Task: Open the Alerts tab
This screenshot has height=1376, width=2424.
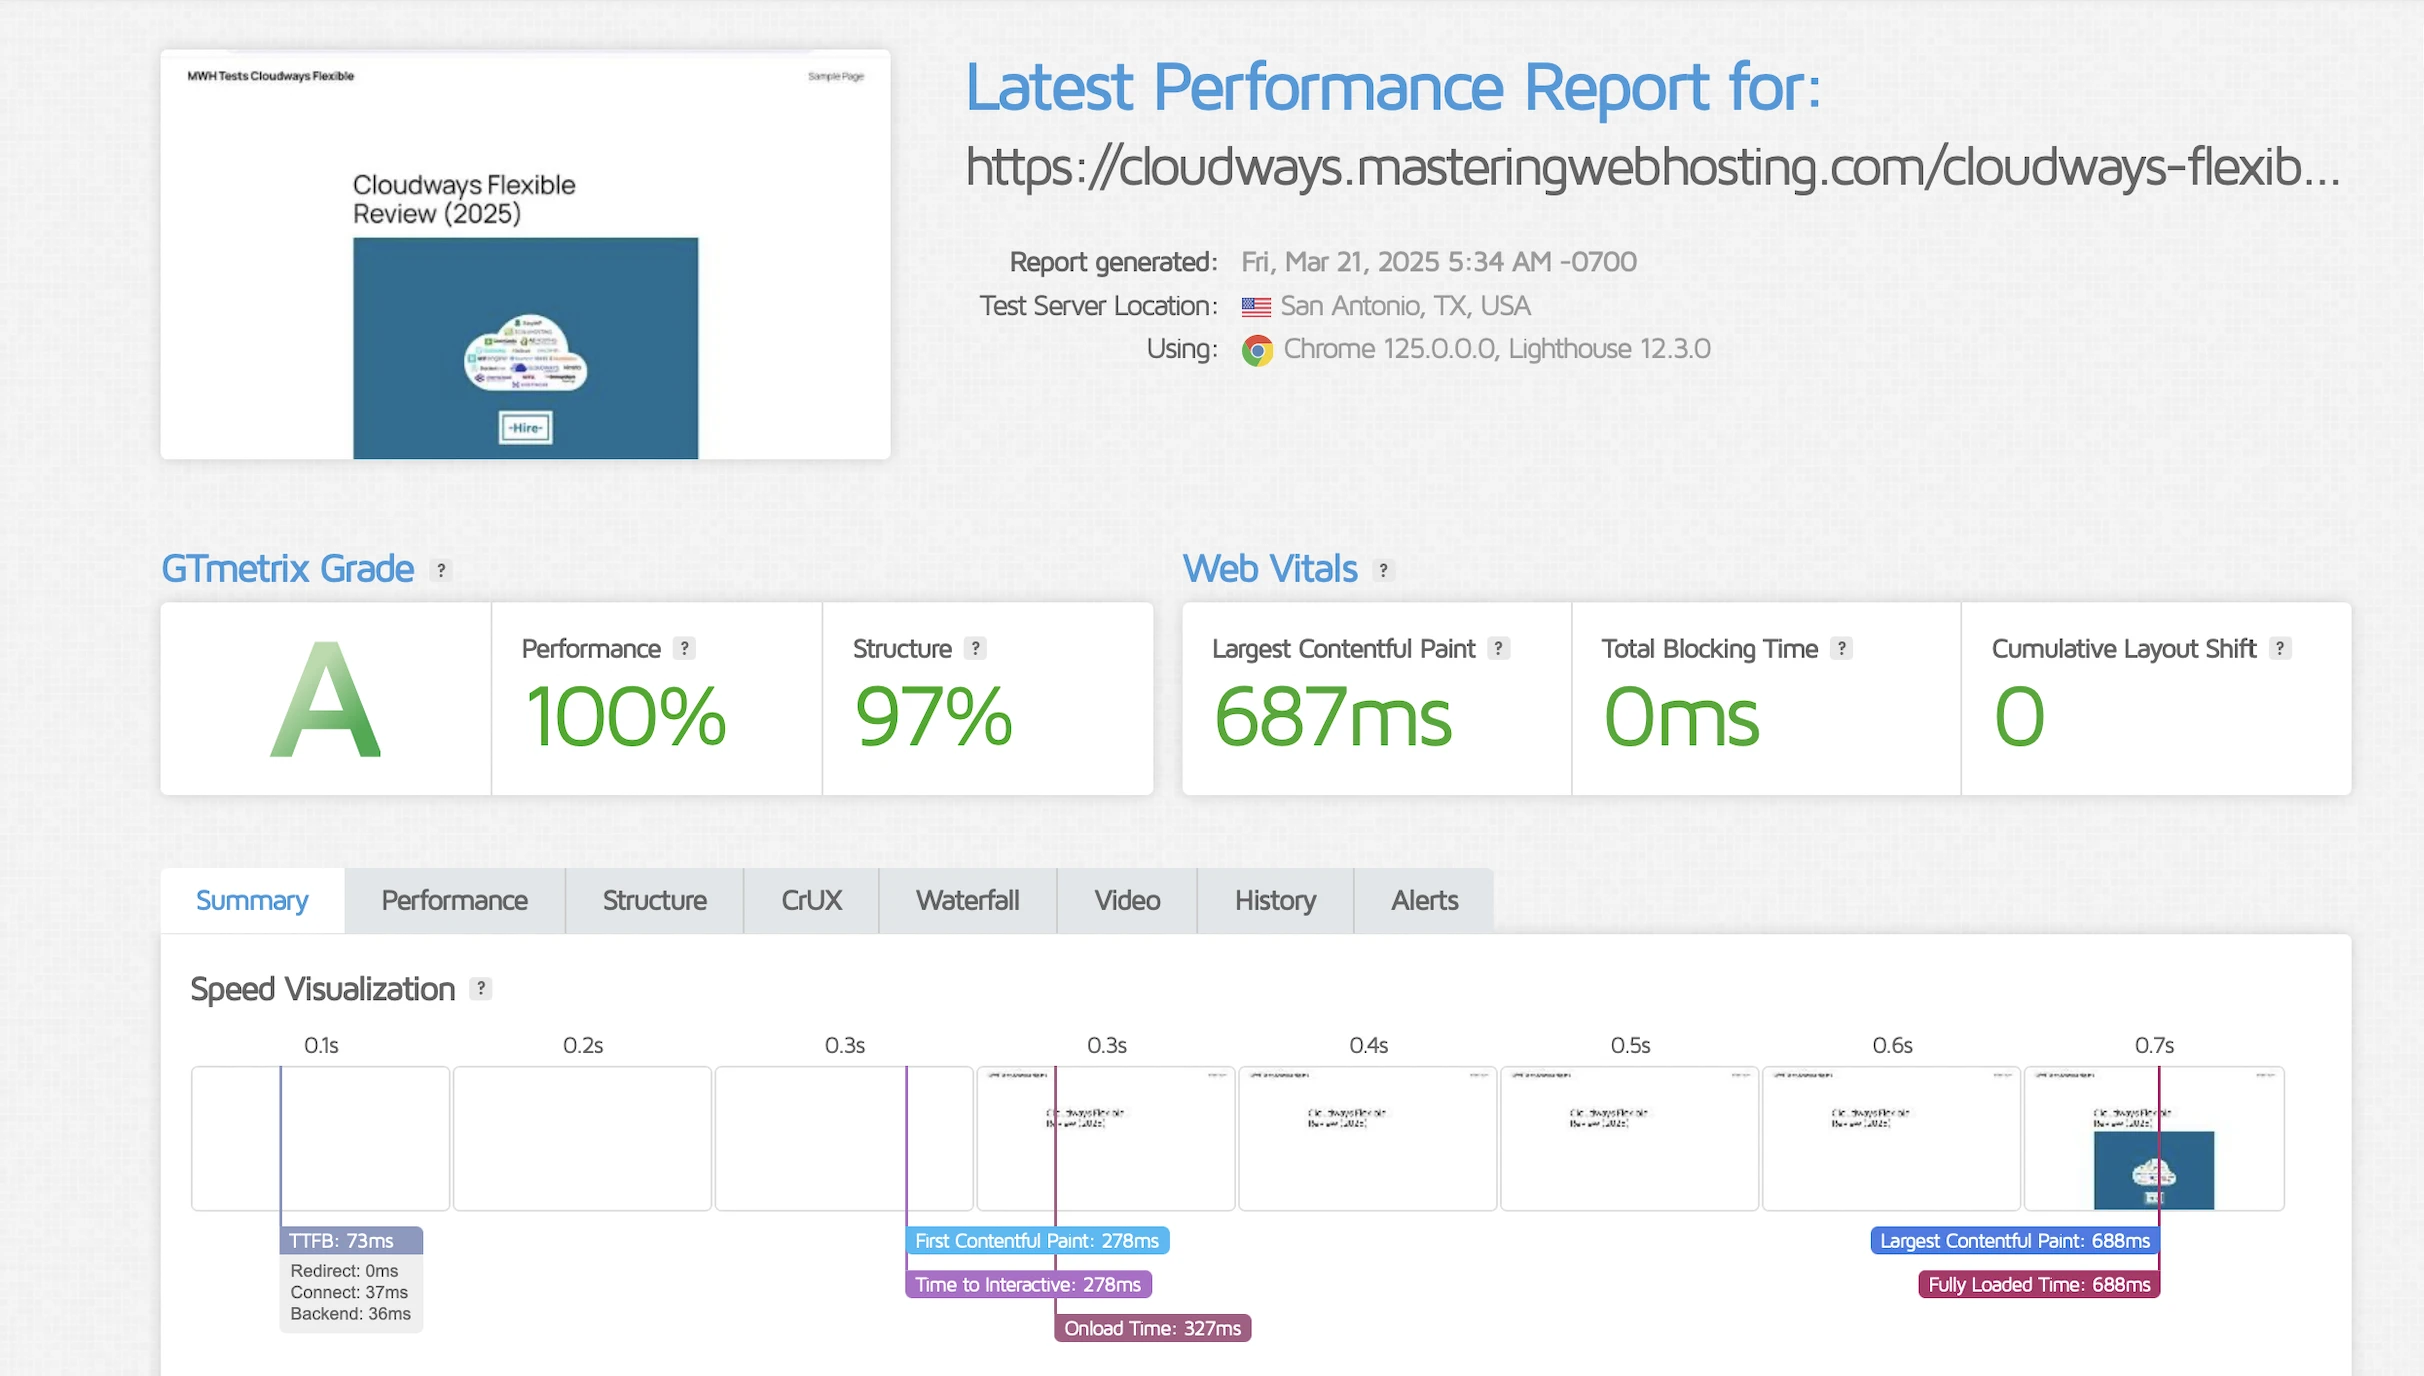Action: [x=1424, y=900]
